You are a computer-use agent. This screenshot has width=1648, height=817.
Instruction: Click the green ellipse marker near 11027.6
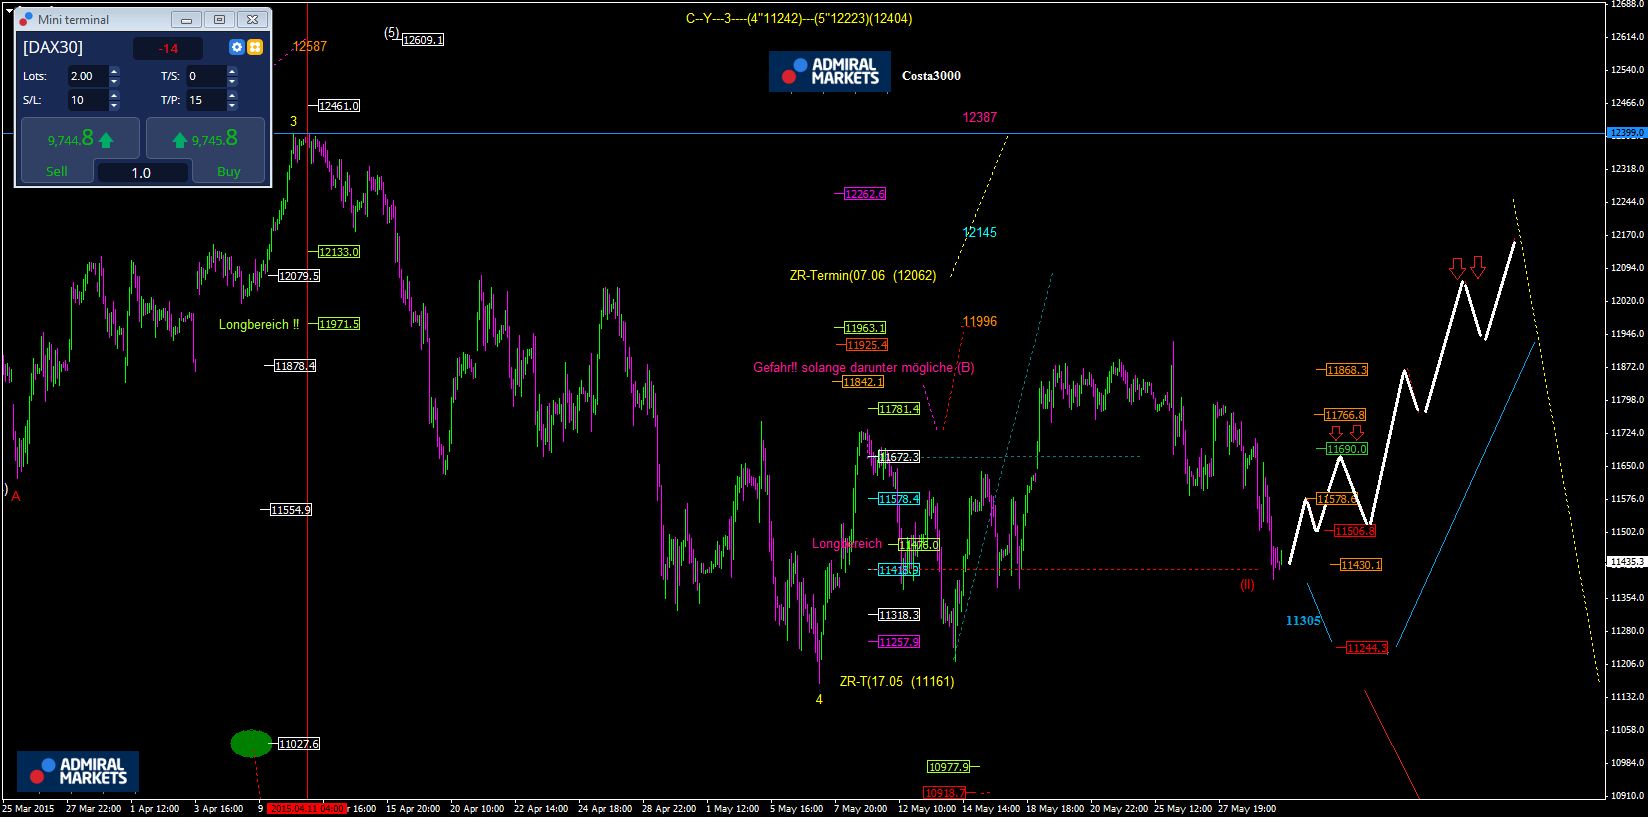pyautogui.click(x=251, y=743)
